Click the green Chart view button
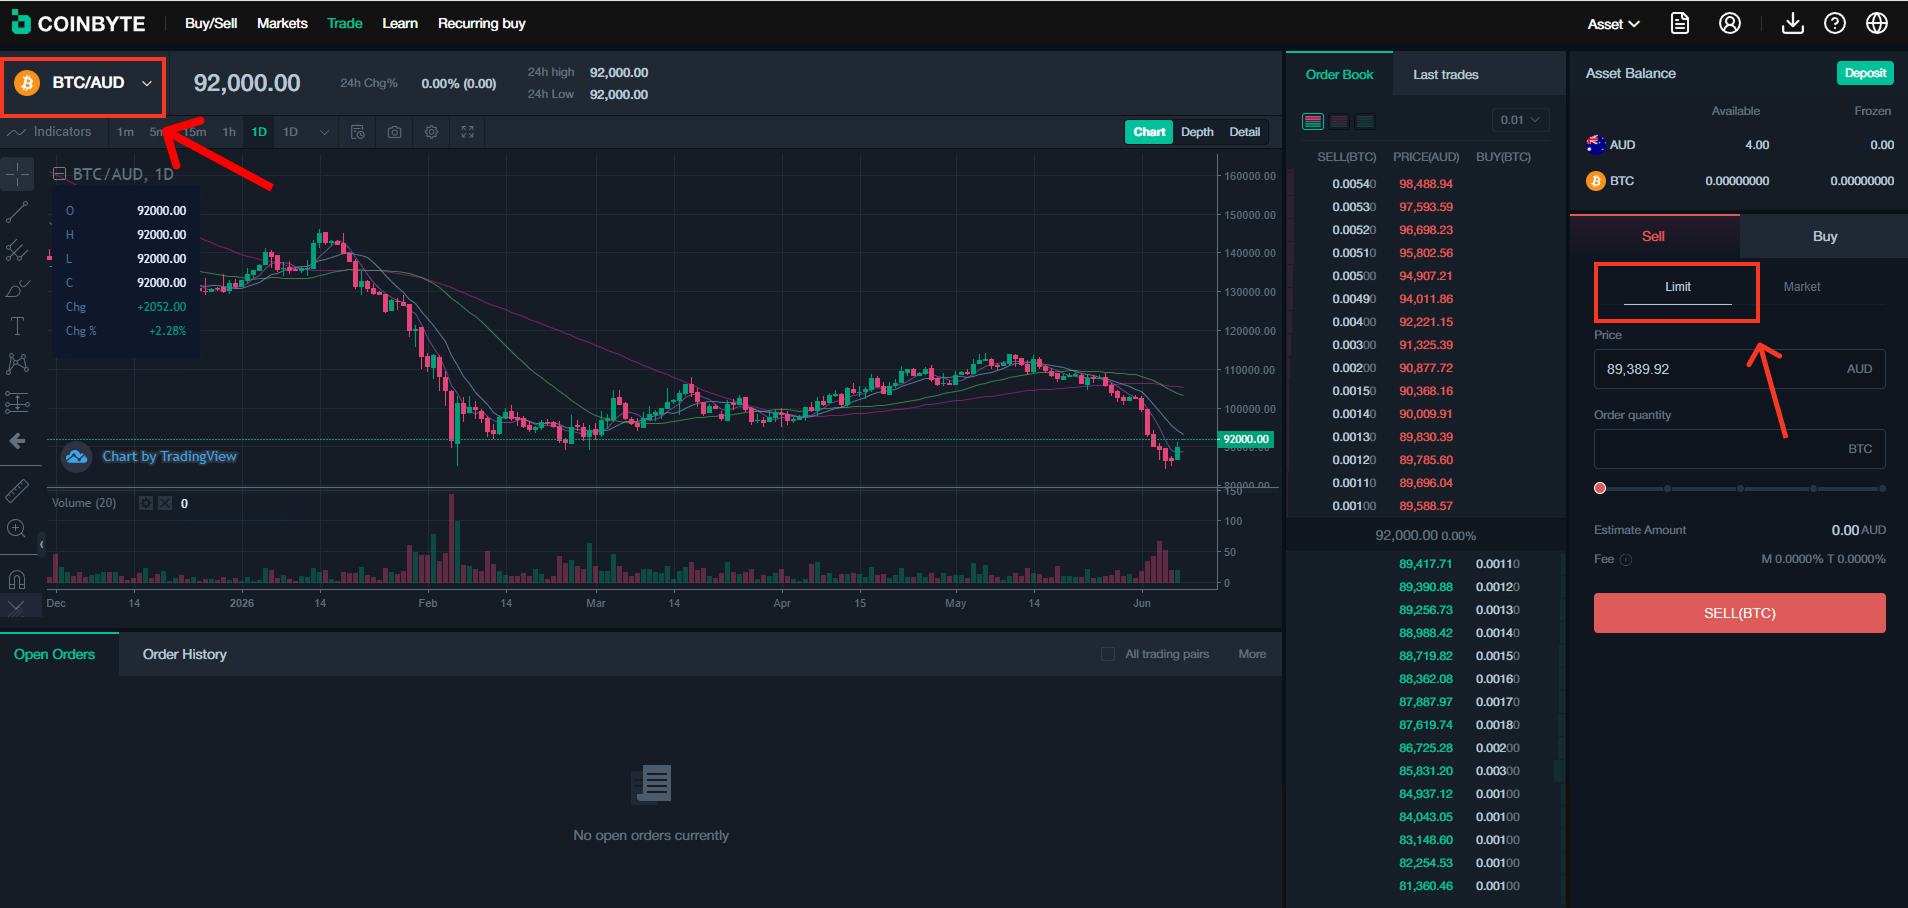 pos(1149,132)
